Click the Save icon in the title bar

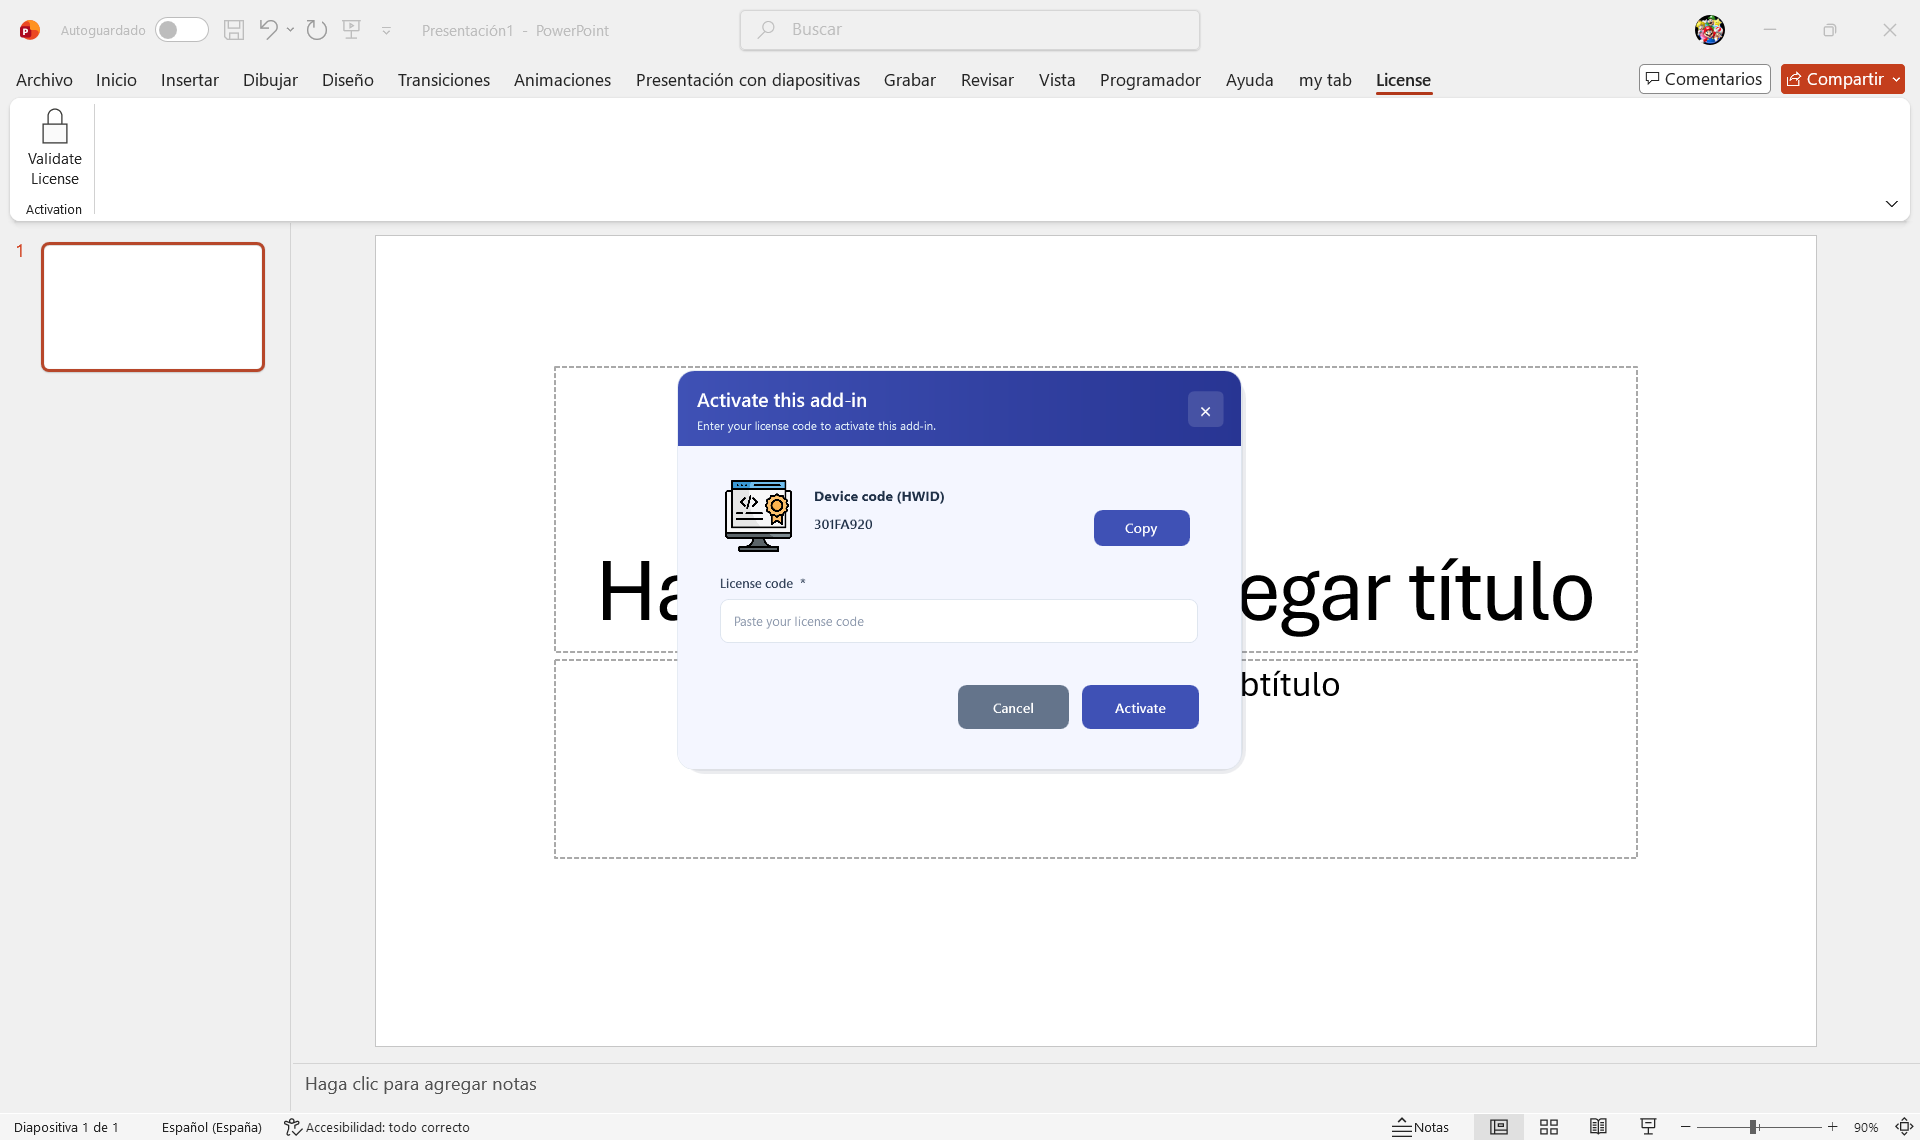[x=234, y=30]
